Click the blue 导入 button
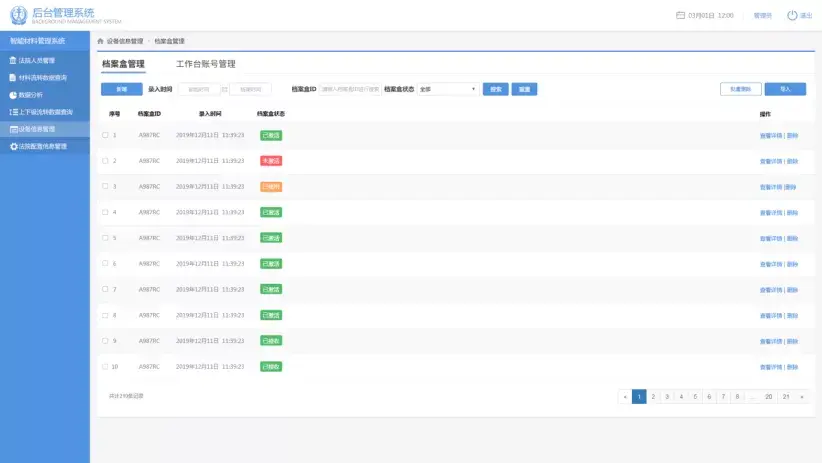 click(x=785, y=89)
